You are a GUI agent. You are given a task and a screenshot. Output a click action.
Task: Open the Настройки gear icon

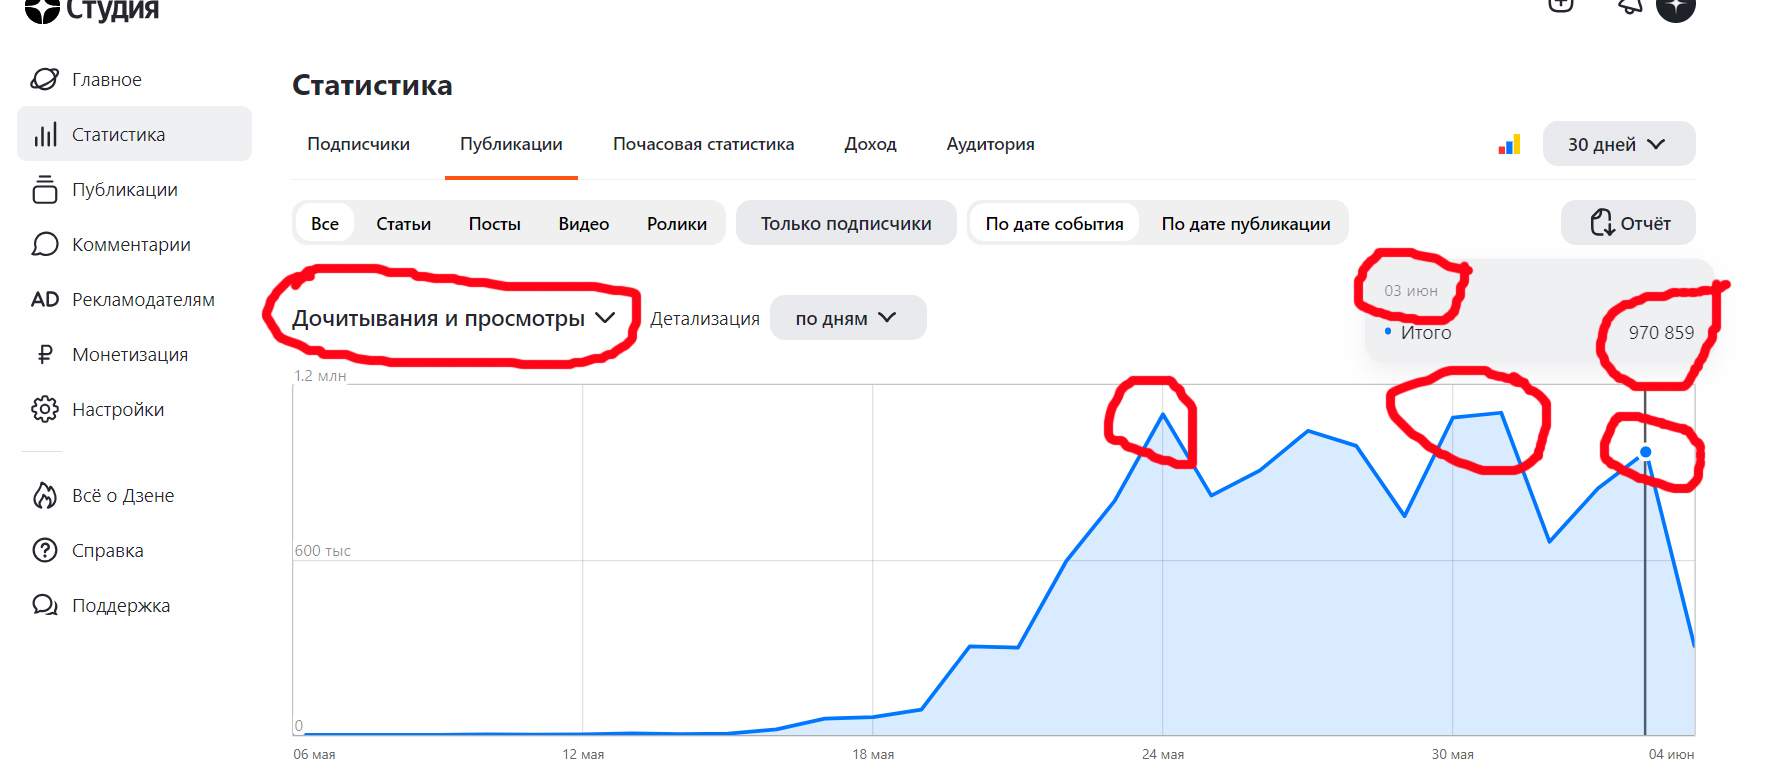coord(45,409)
